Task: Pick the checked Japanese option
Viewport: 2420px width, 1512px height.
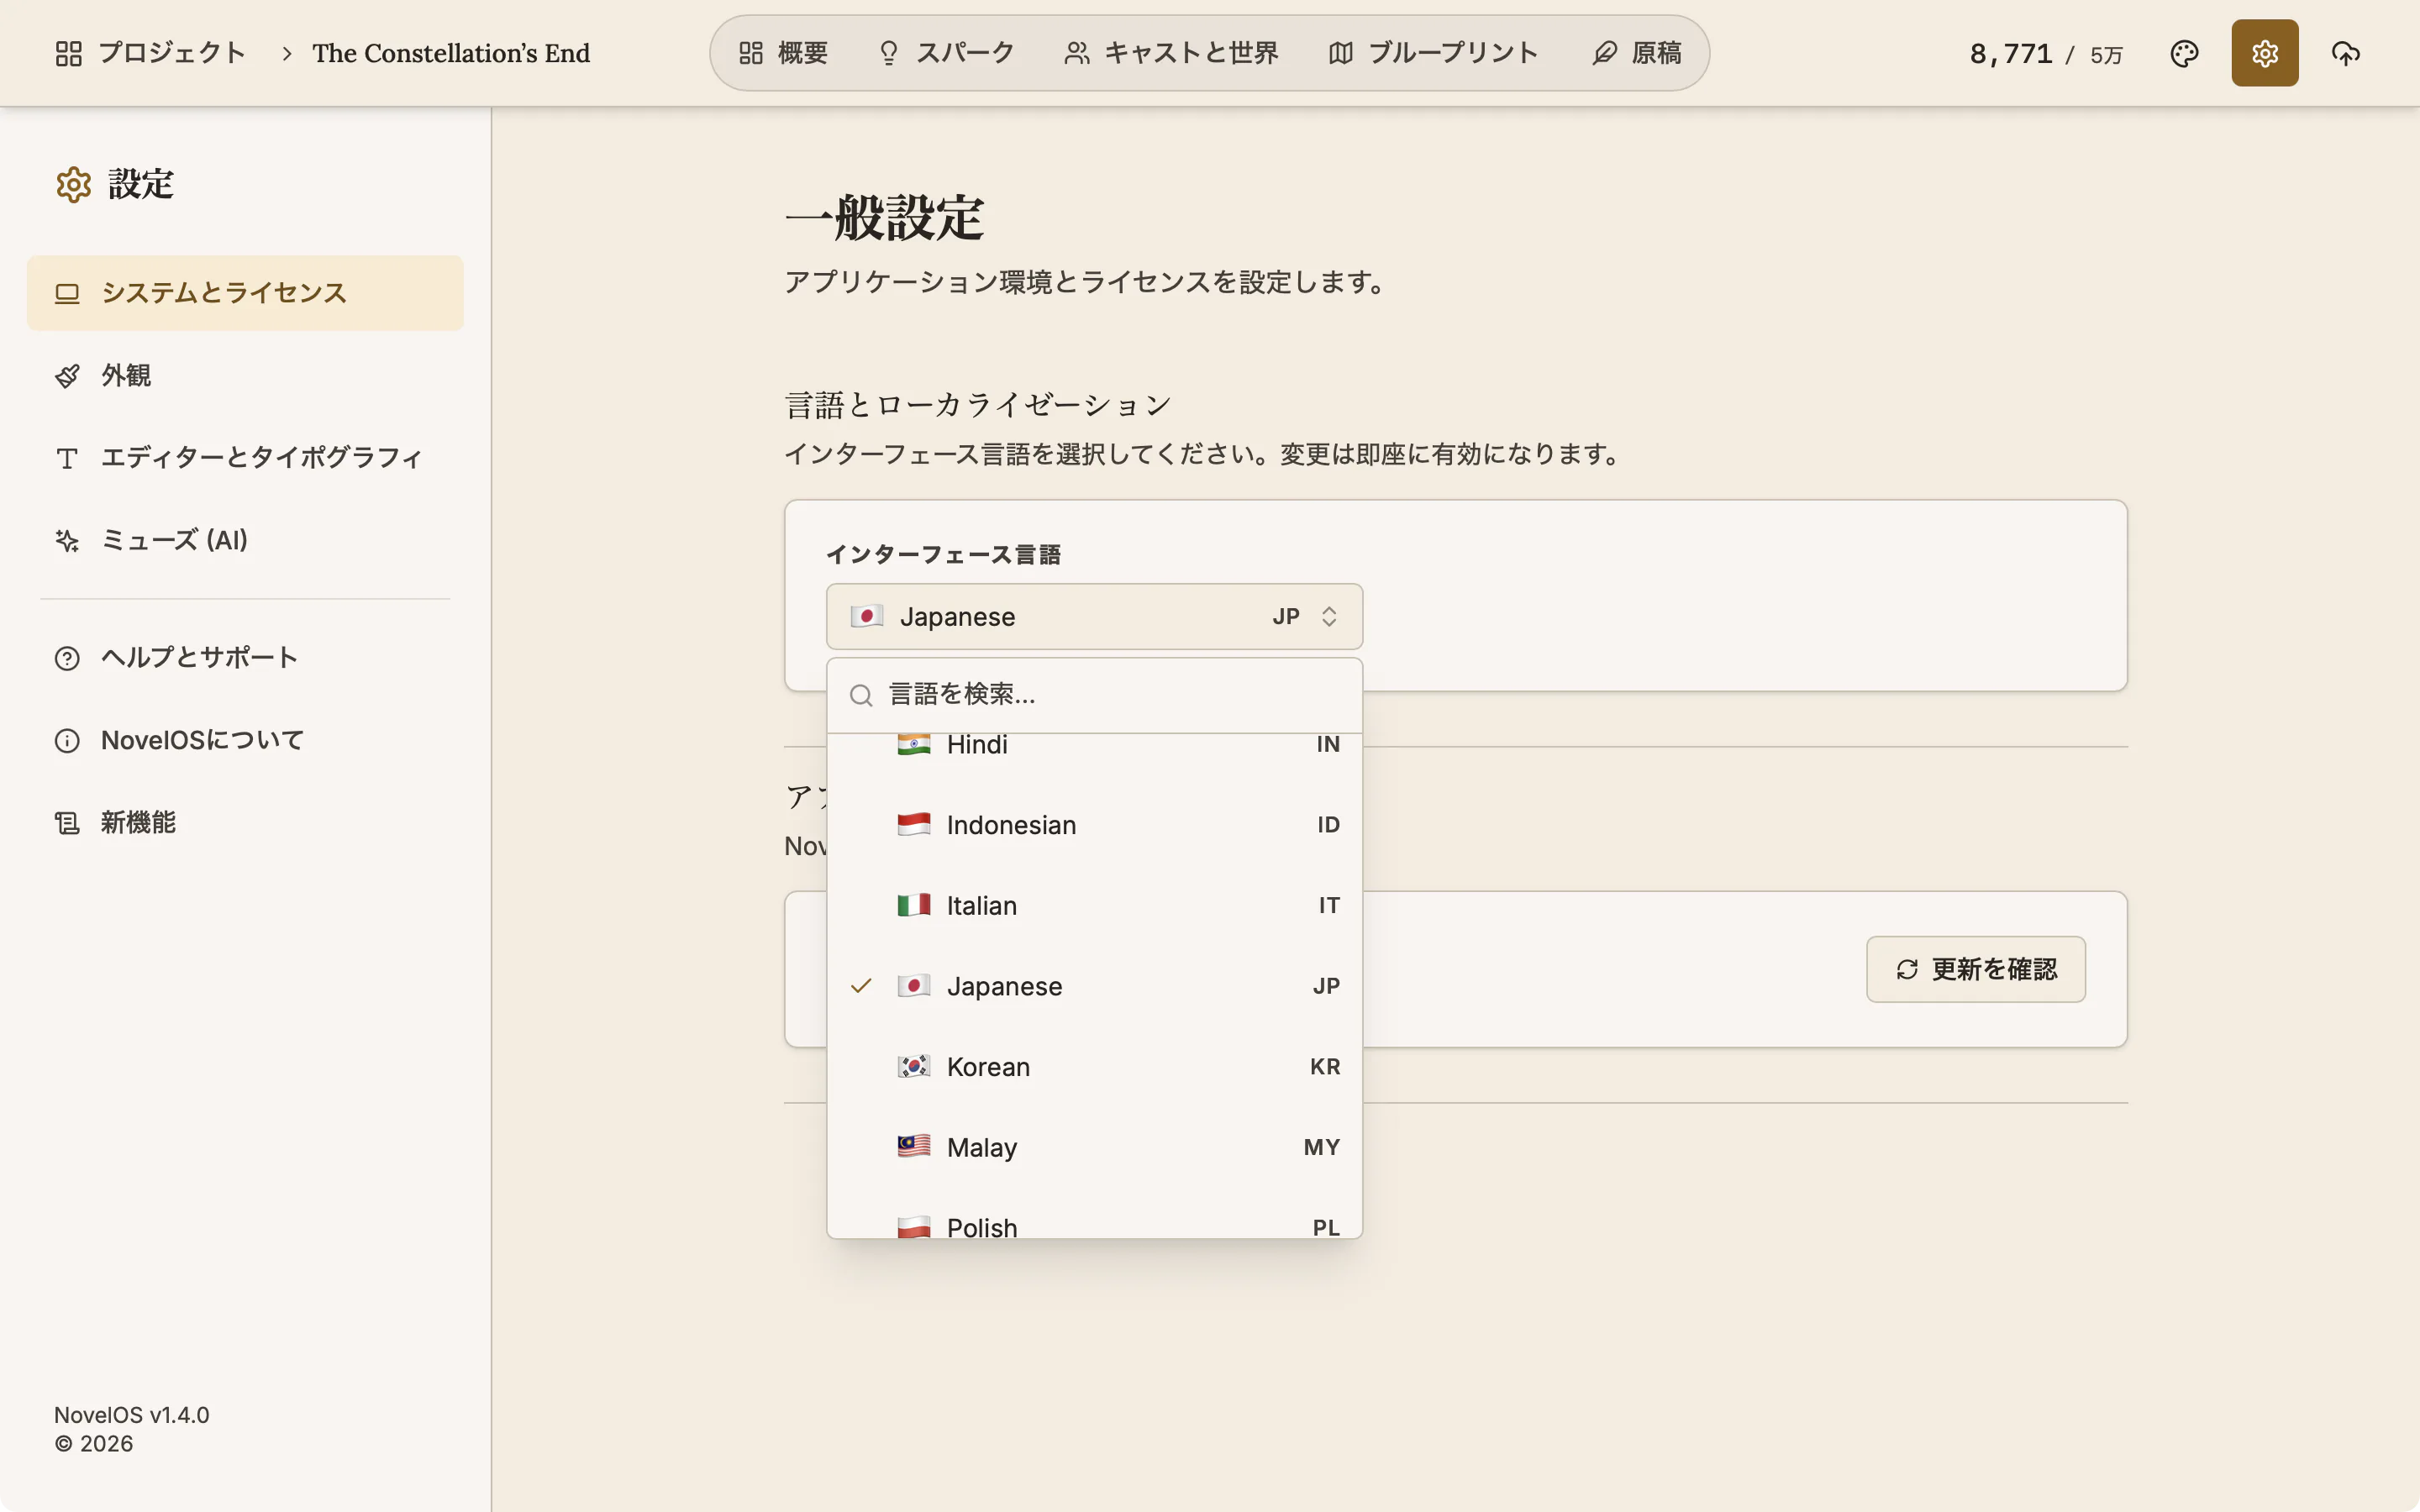Action: 1094,986
